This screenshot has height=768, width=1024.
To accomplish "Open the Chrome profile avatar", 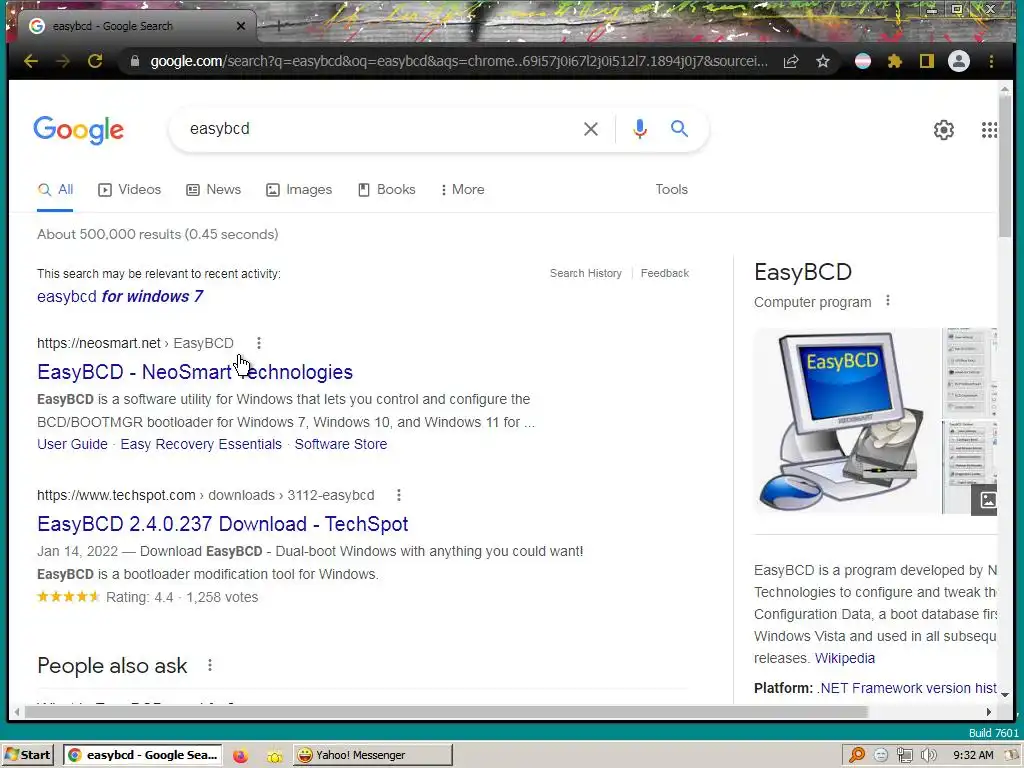I will coord(959,61).
